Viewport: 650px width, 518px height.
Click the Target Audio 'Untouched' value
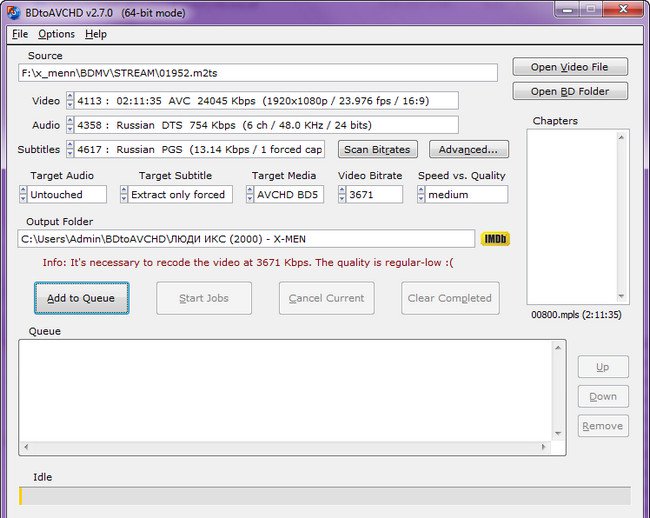coord(67,194)
